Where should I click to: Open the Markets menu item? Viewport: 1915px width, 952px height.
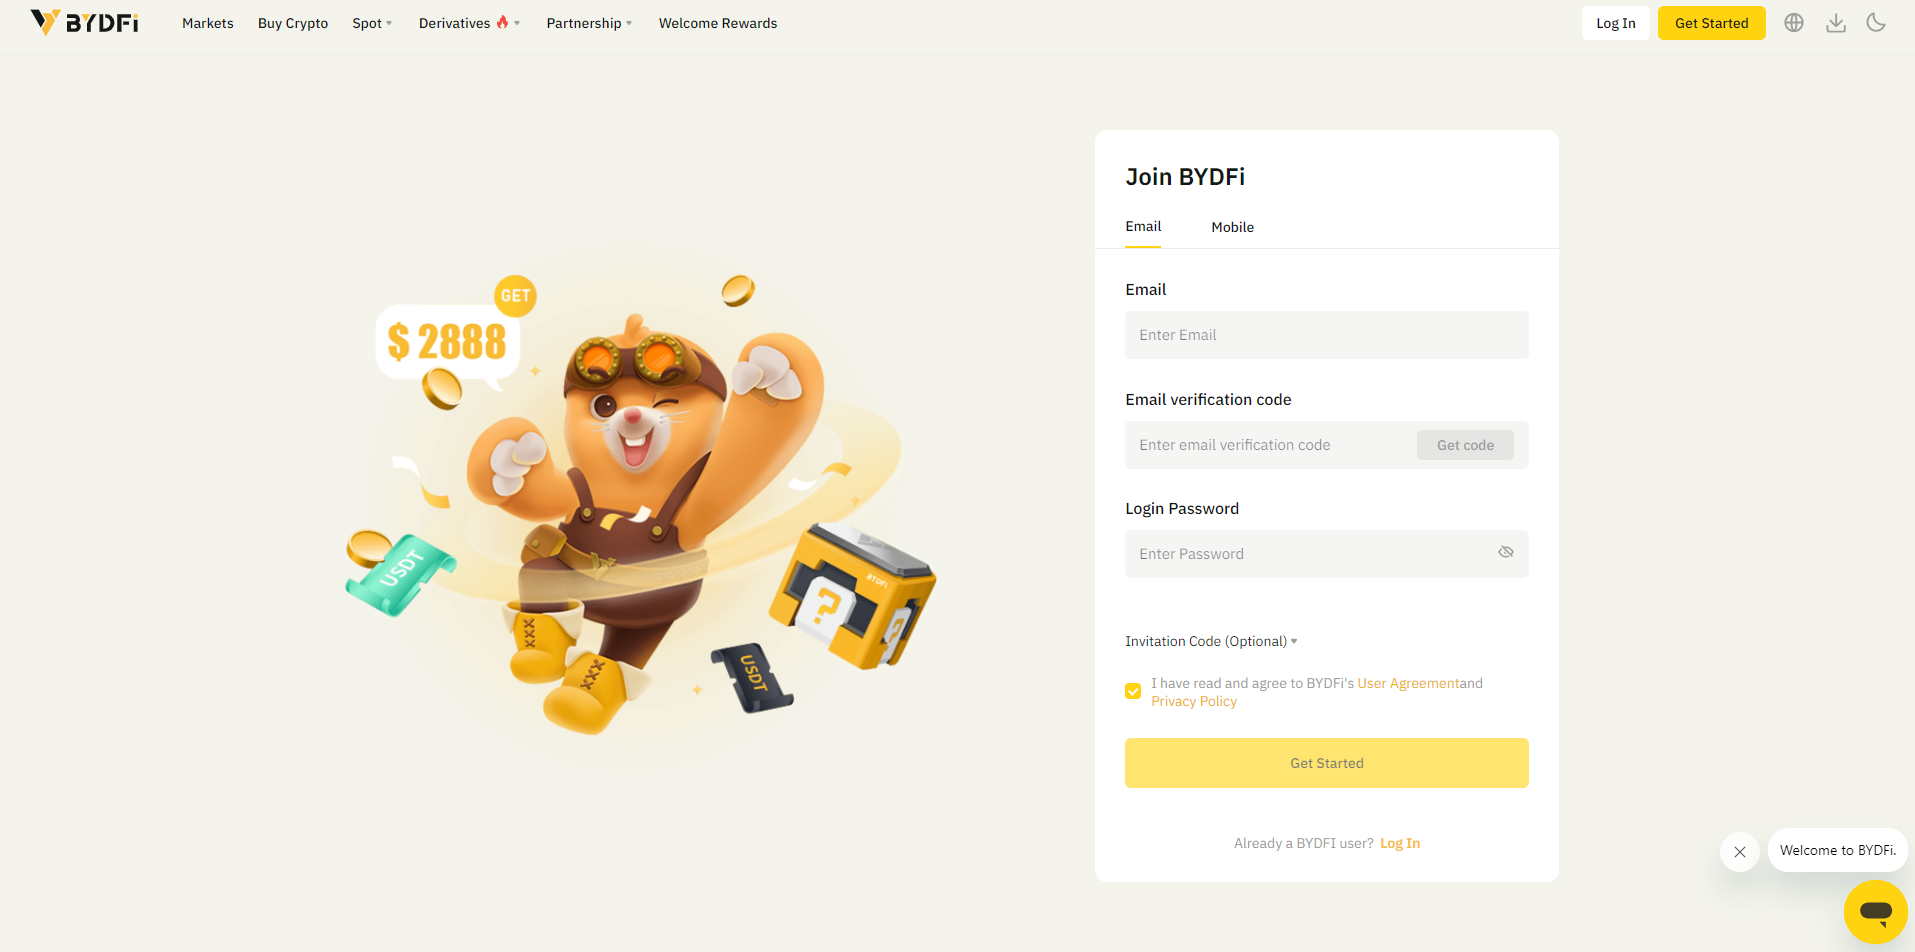click(208, 23)
